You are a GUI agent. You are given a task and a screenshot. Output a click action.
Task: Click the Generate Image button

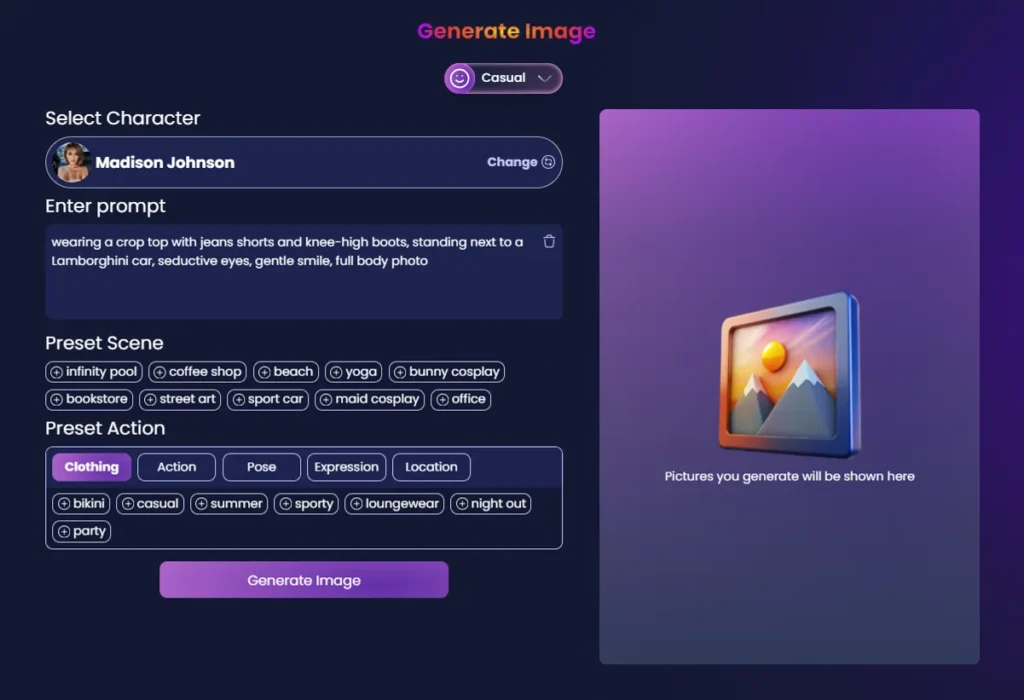pyautogui.click(x=304, y=580)
